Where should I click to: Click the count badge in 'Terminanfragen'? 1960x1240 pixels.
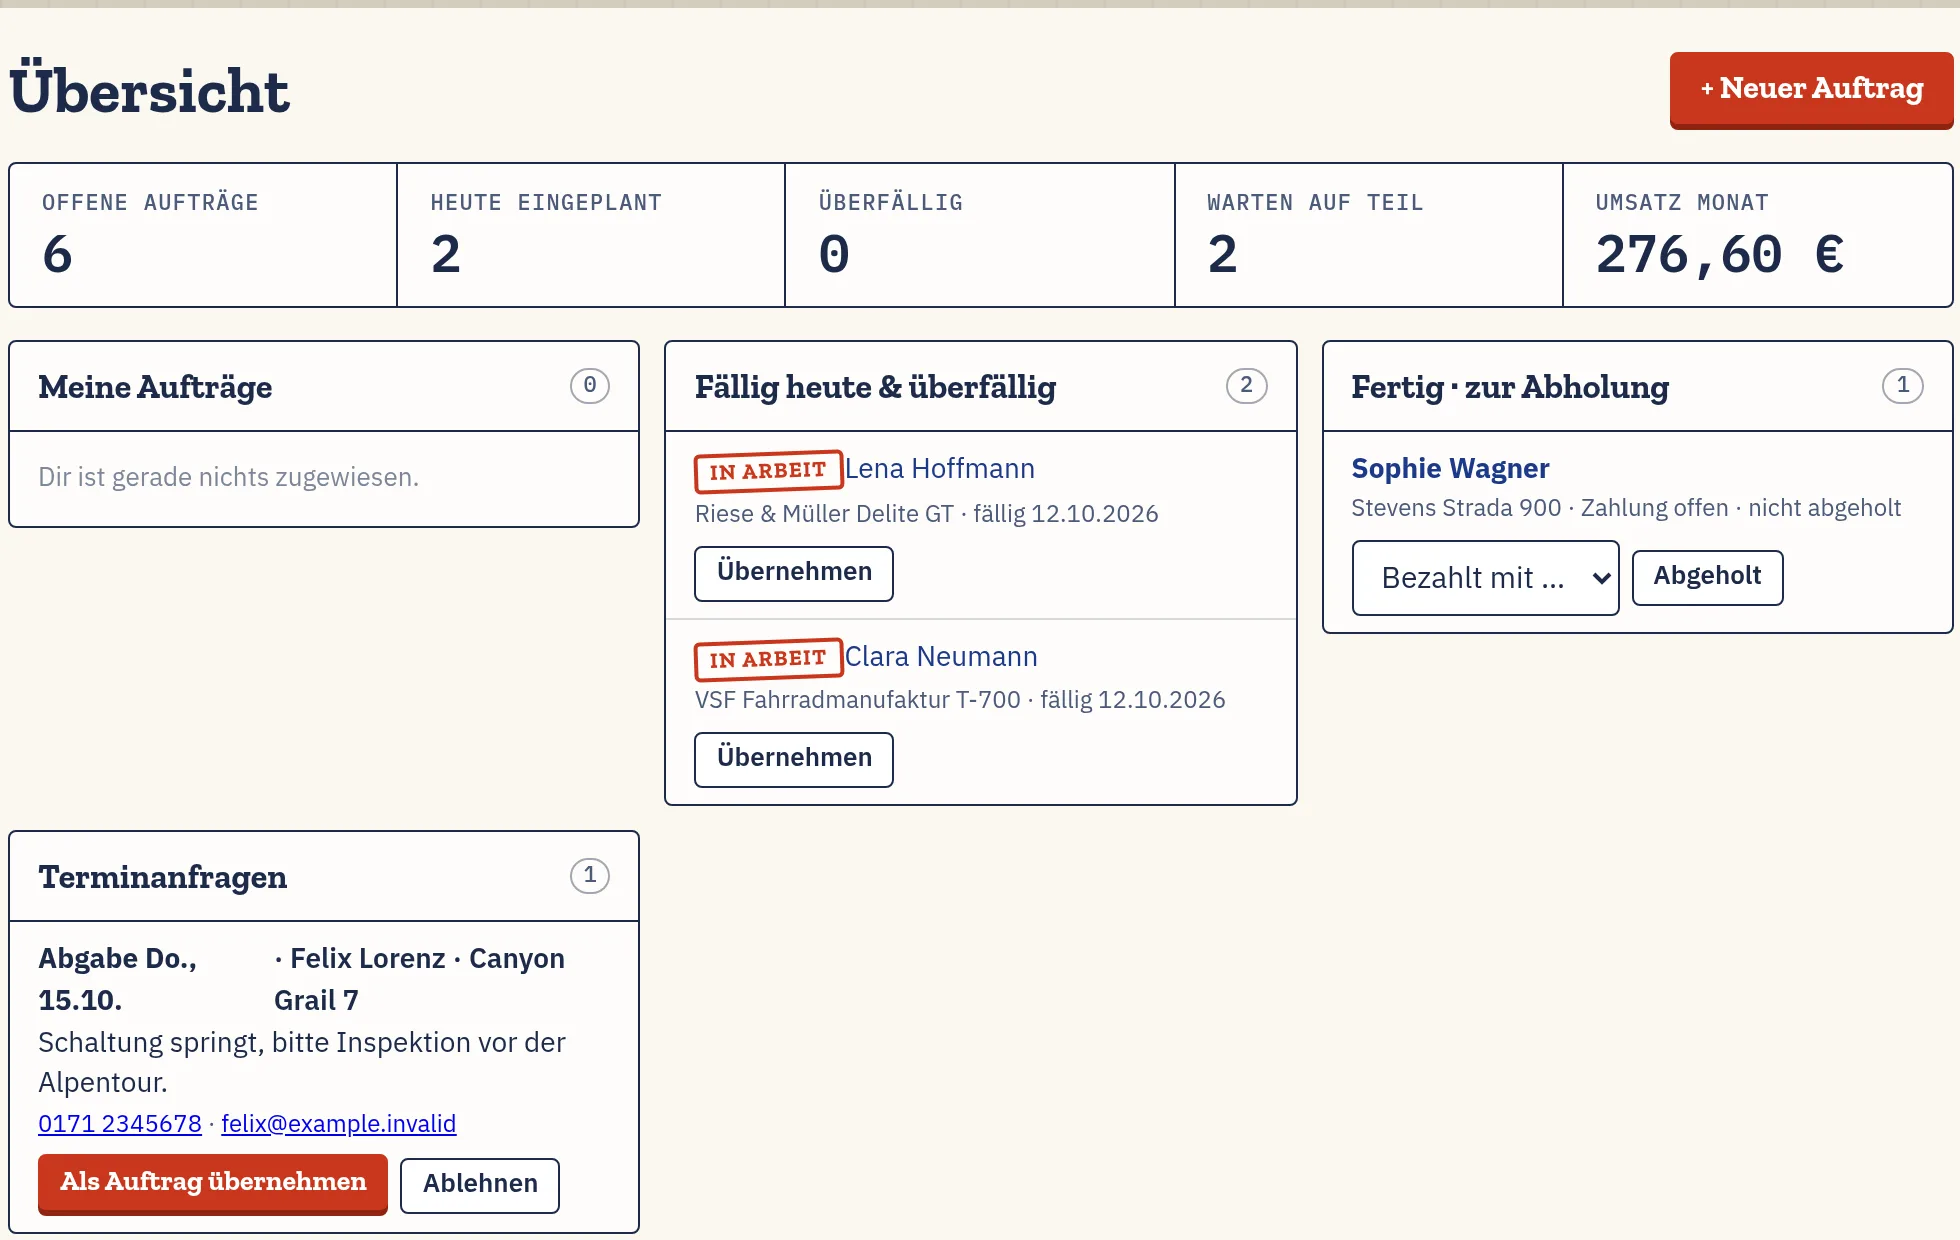coord(590,876)
